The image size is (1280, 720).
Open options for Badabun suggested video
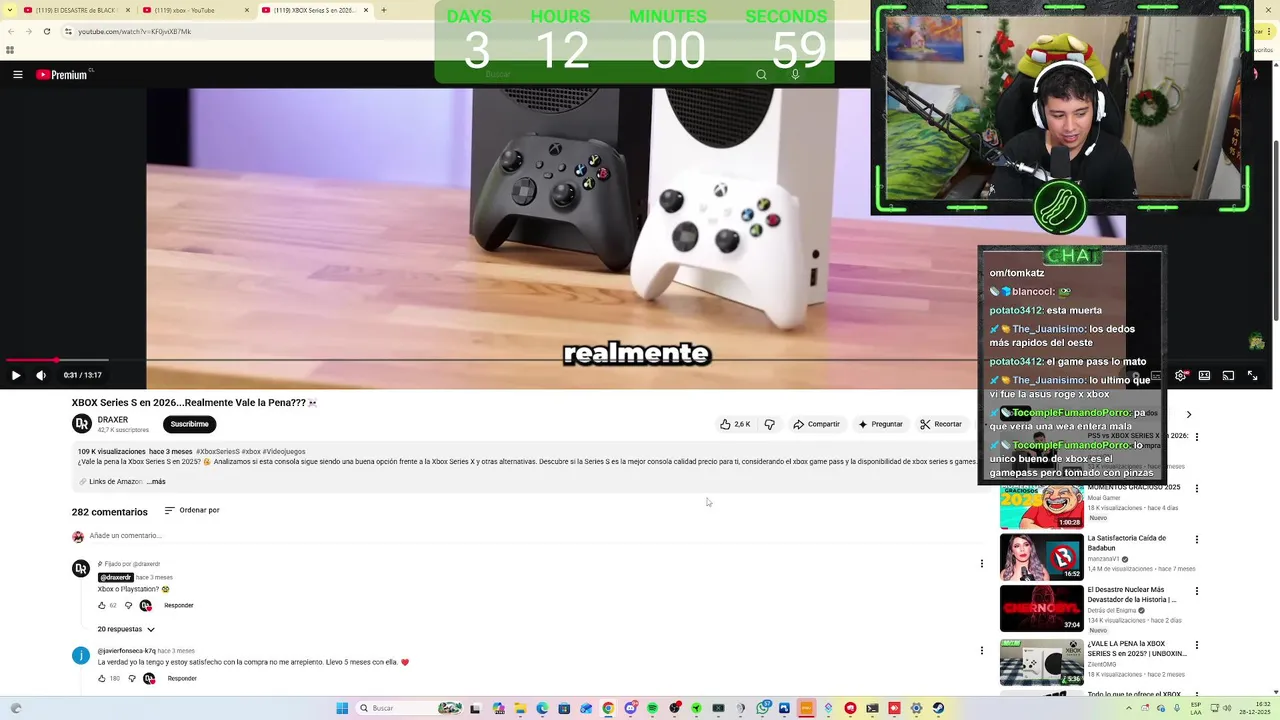pos(1196,540)
